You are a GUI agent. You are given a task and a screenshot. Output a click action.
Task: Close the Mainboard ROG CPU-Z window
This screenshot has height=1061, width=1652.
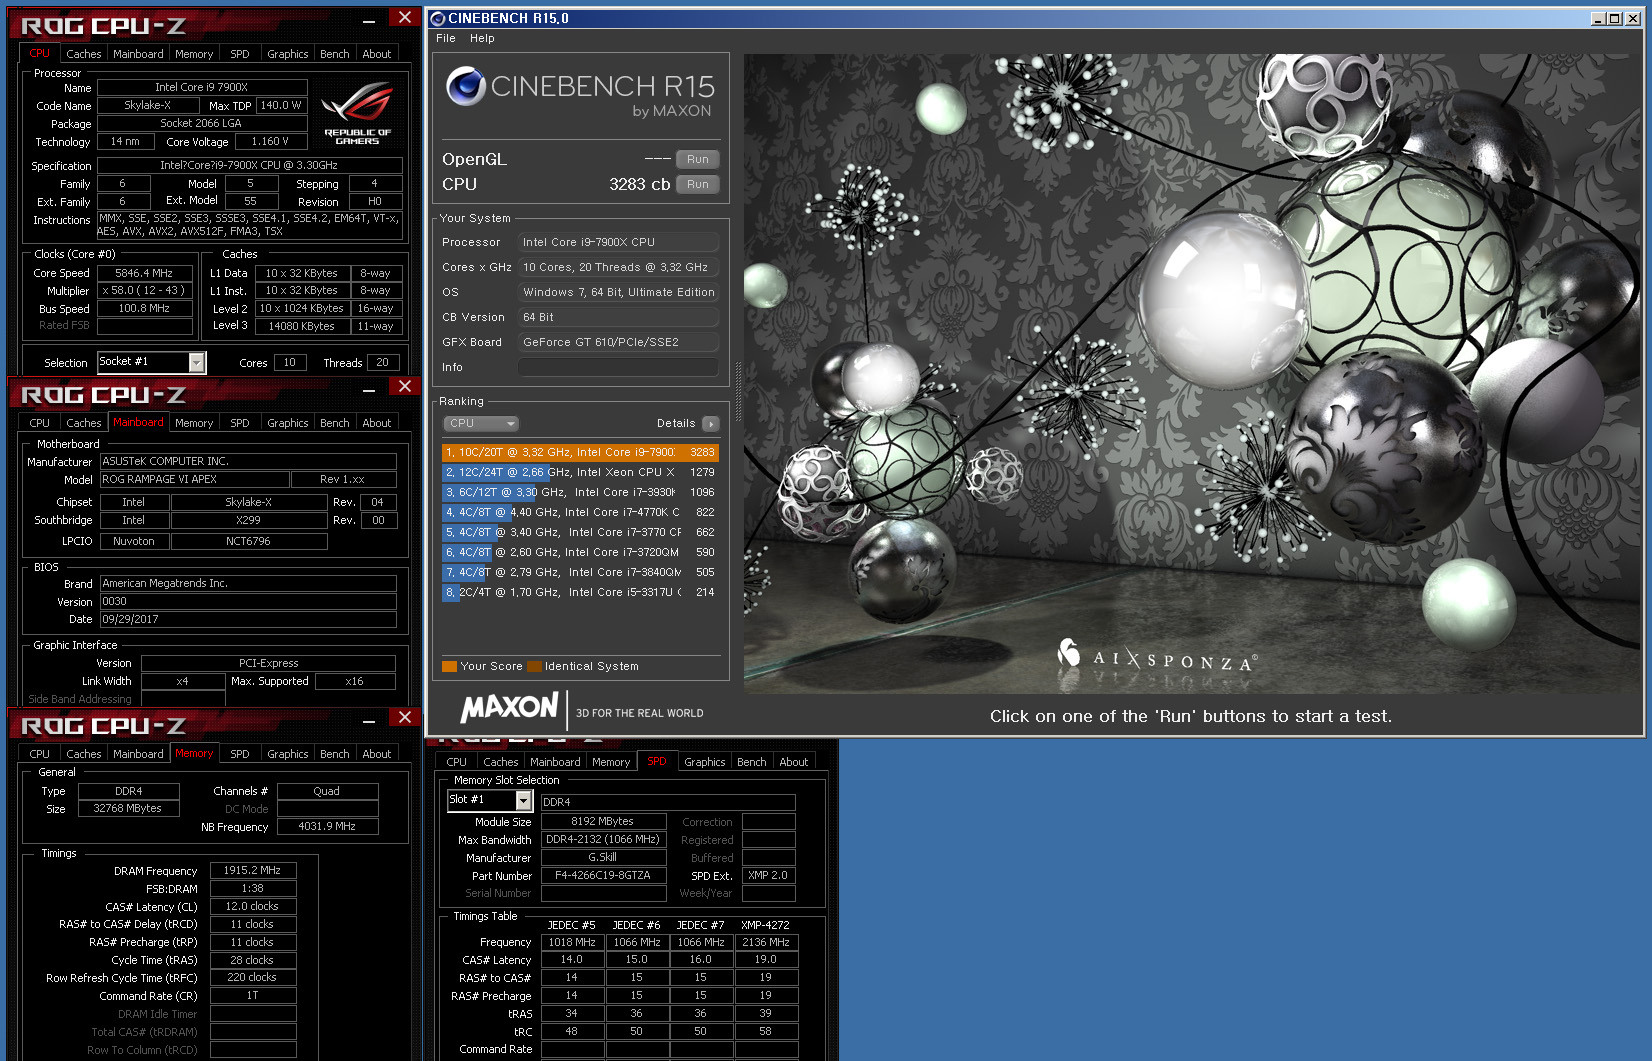(x=404, y=387)
